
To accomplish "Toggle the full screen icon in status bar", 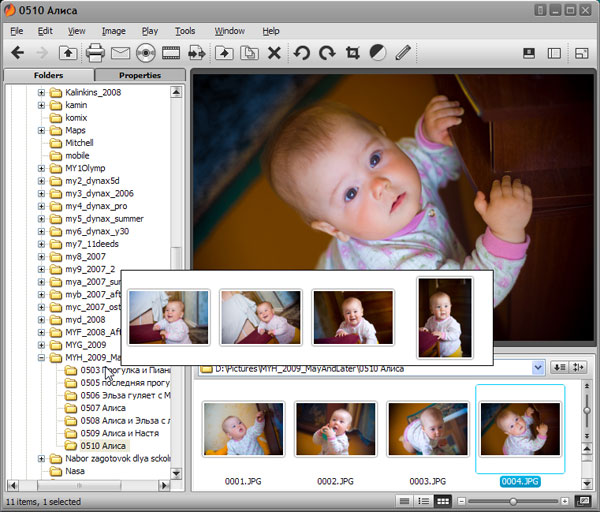I will (584, 500).
